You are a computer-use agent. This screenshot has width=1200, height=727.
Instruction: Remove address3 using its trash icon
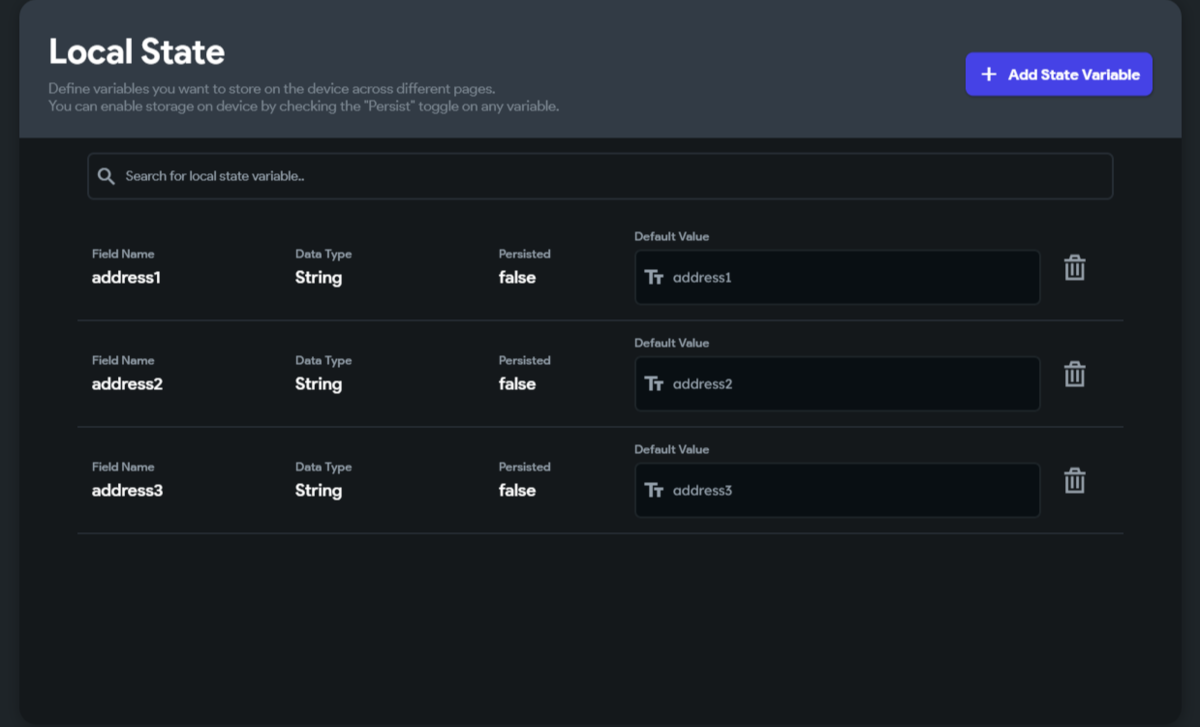pyautogui.click(x=1074, y=481)
